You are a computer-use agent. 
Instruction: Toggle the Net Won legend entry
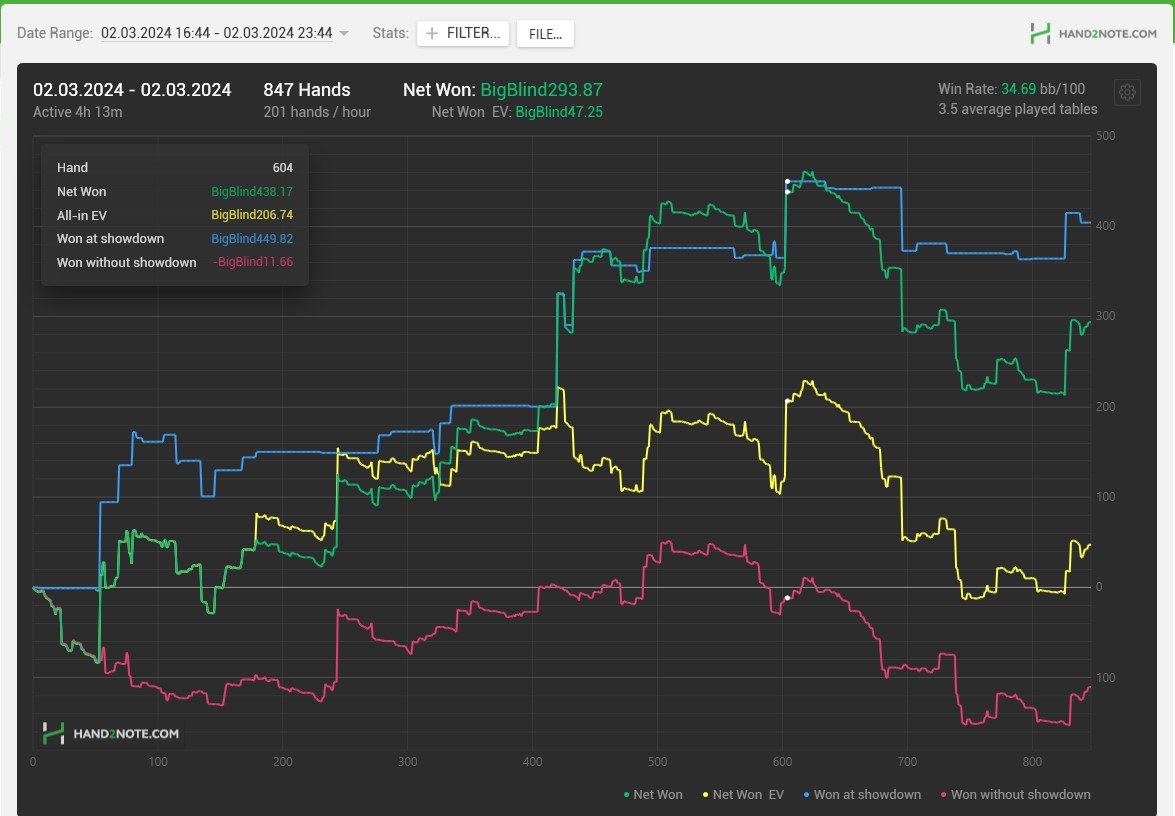tap(653, 794)
